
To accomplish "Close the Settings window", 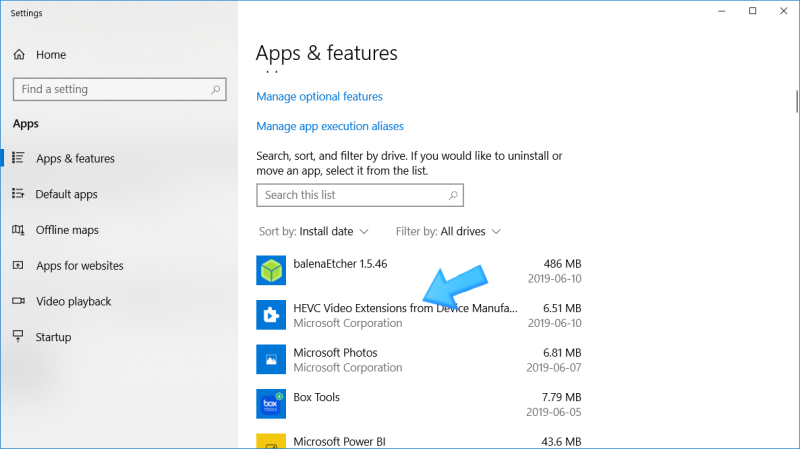I will coord(784,11).
